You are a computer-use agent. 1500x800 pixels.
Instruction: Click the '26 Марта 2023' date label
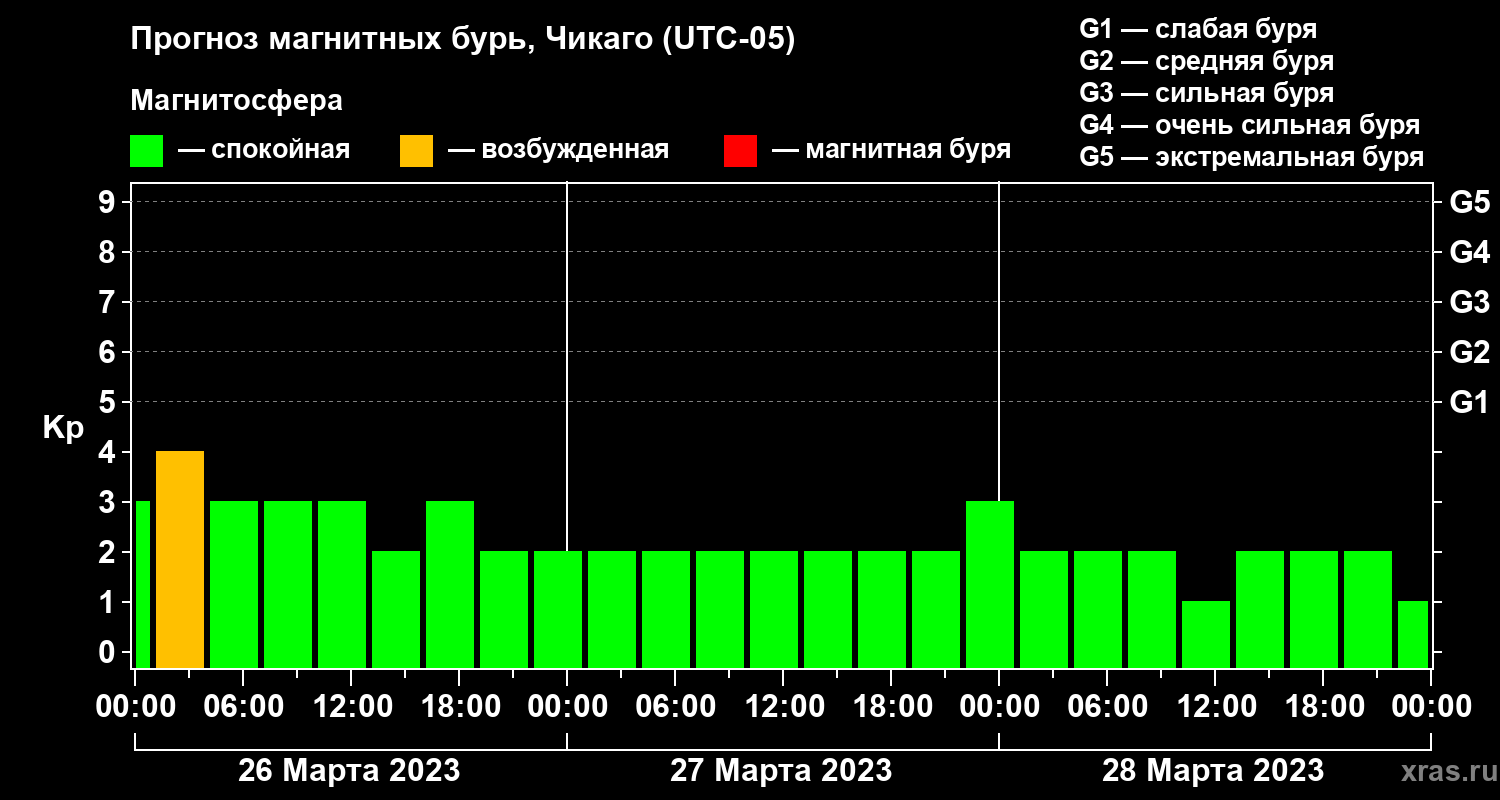pyautogui.click(x=349, y=770)
